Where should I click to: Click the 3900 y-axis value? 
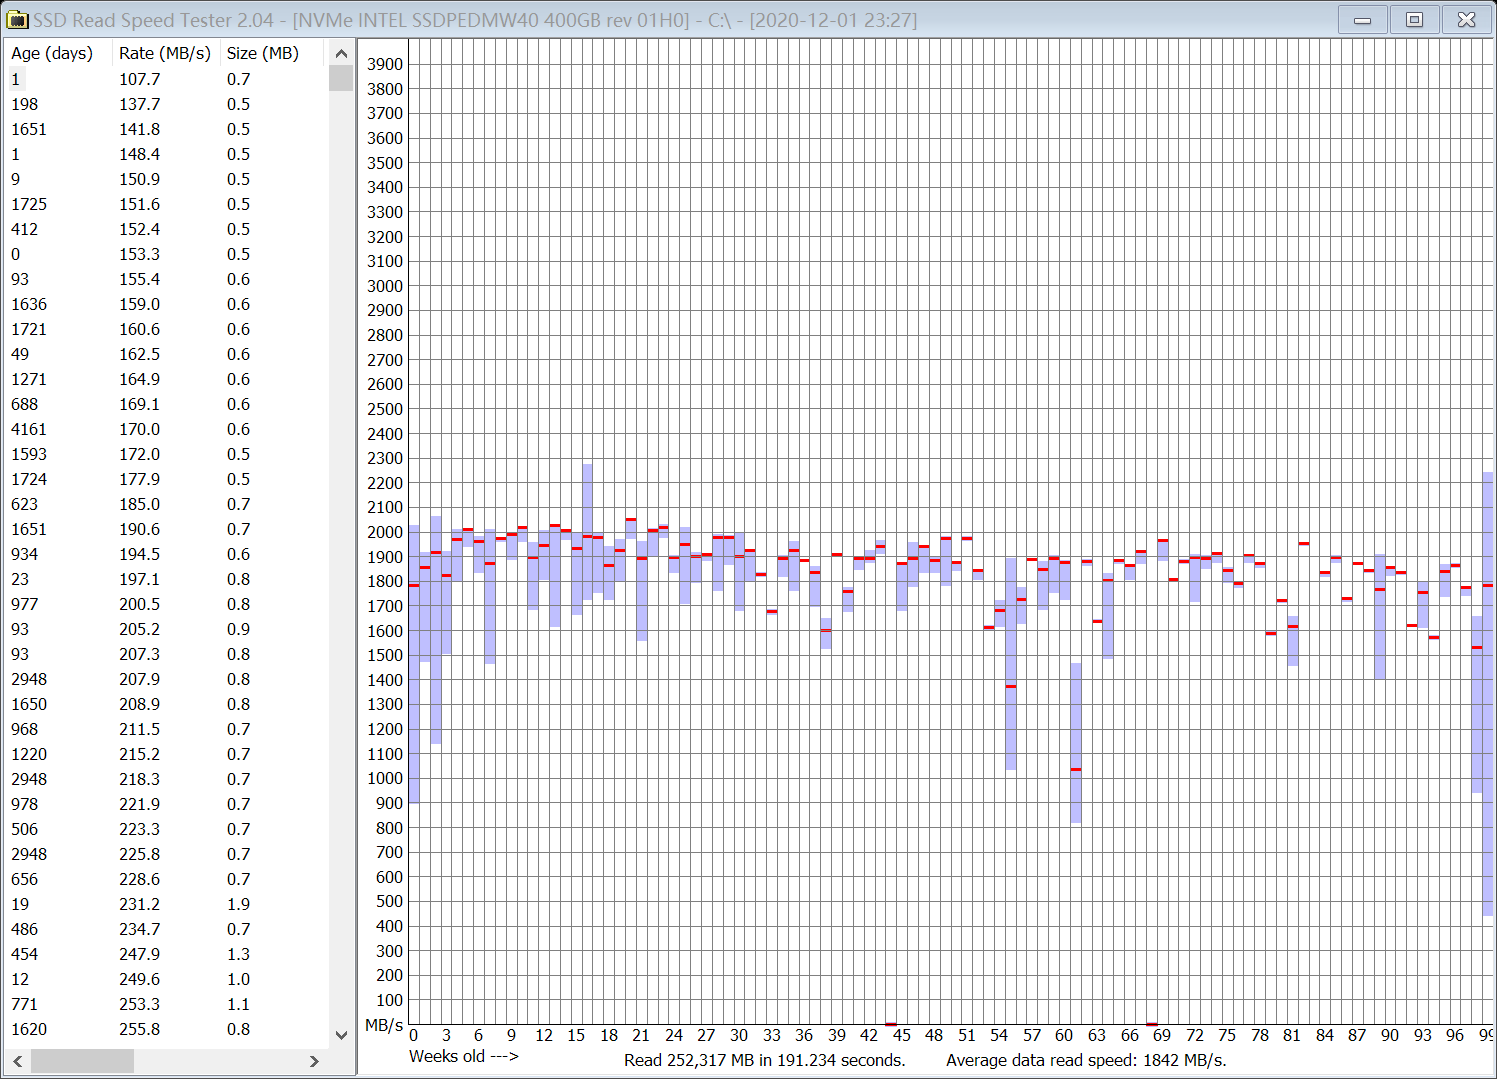(385, 64)
